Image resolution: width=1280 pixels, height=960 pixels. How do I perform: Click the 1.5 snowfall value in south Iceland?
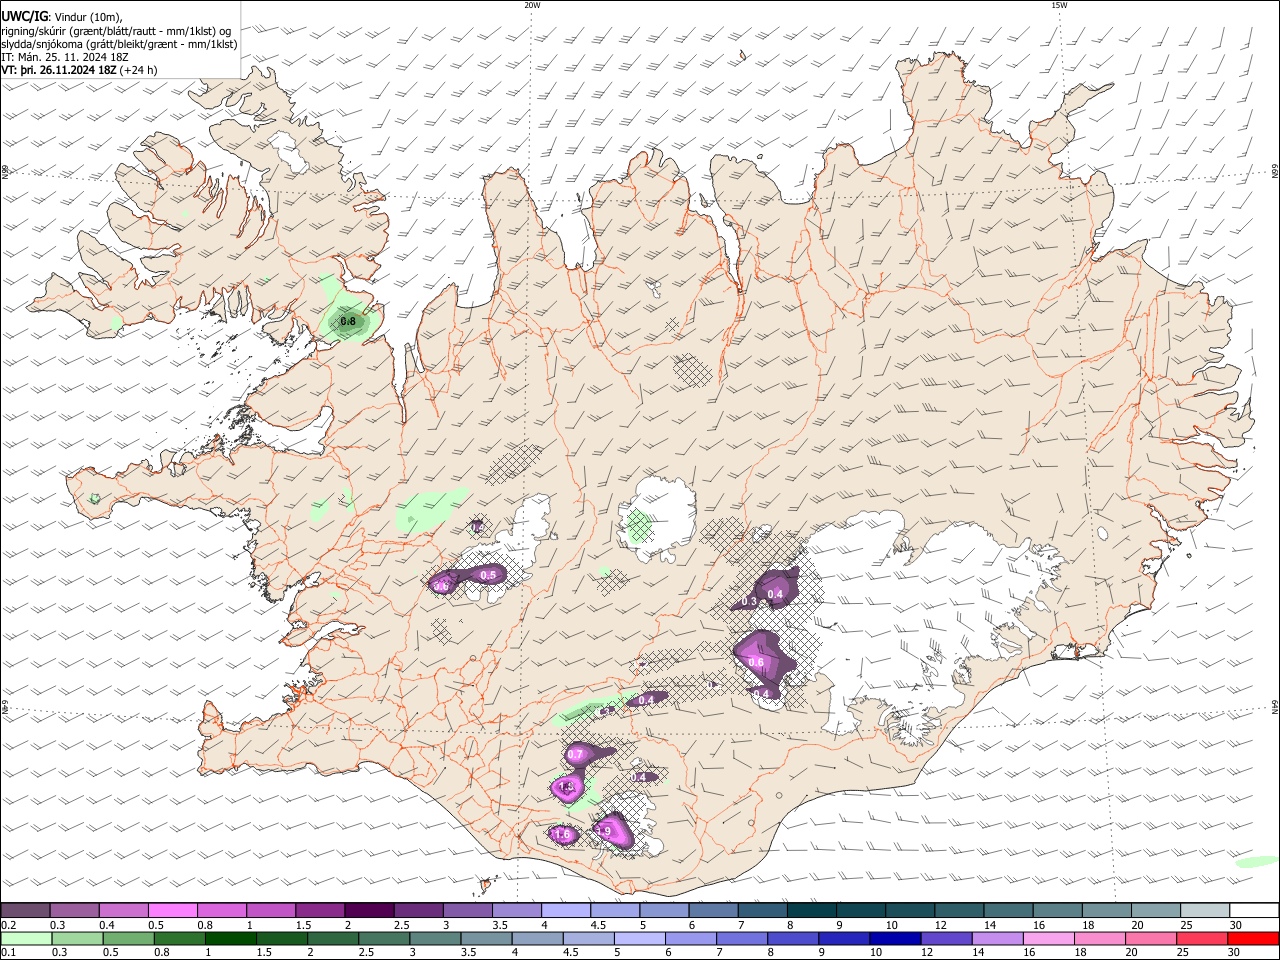click(x=567, y=787)
